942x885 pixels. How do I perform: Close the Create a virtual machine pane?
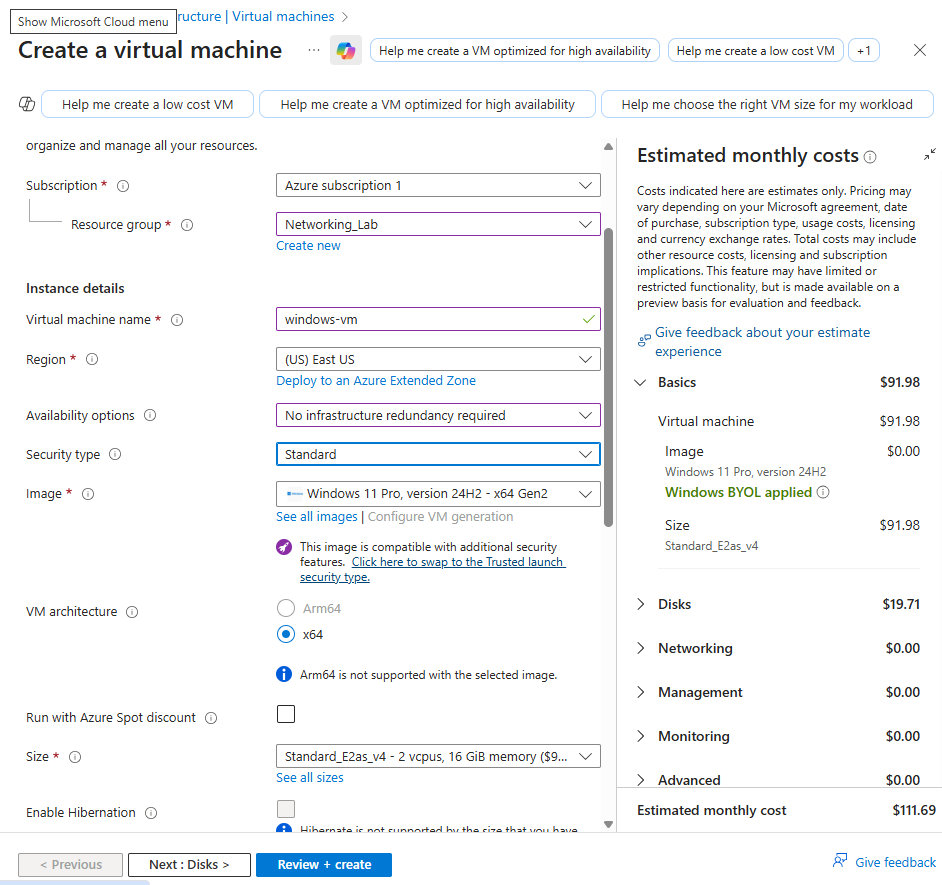(x=920, y=50)
